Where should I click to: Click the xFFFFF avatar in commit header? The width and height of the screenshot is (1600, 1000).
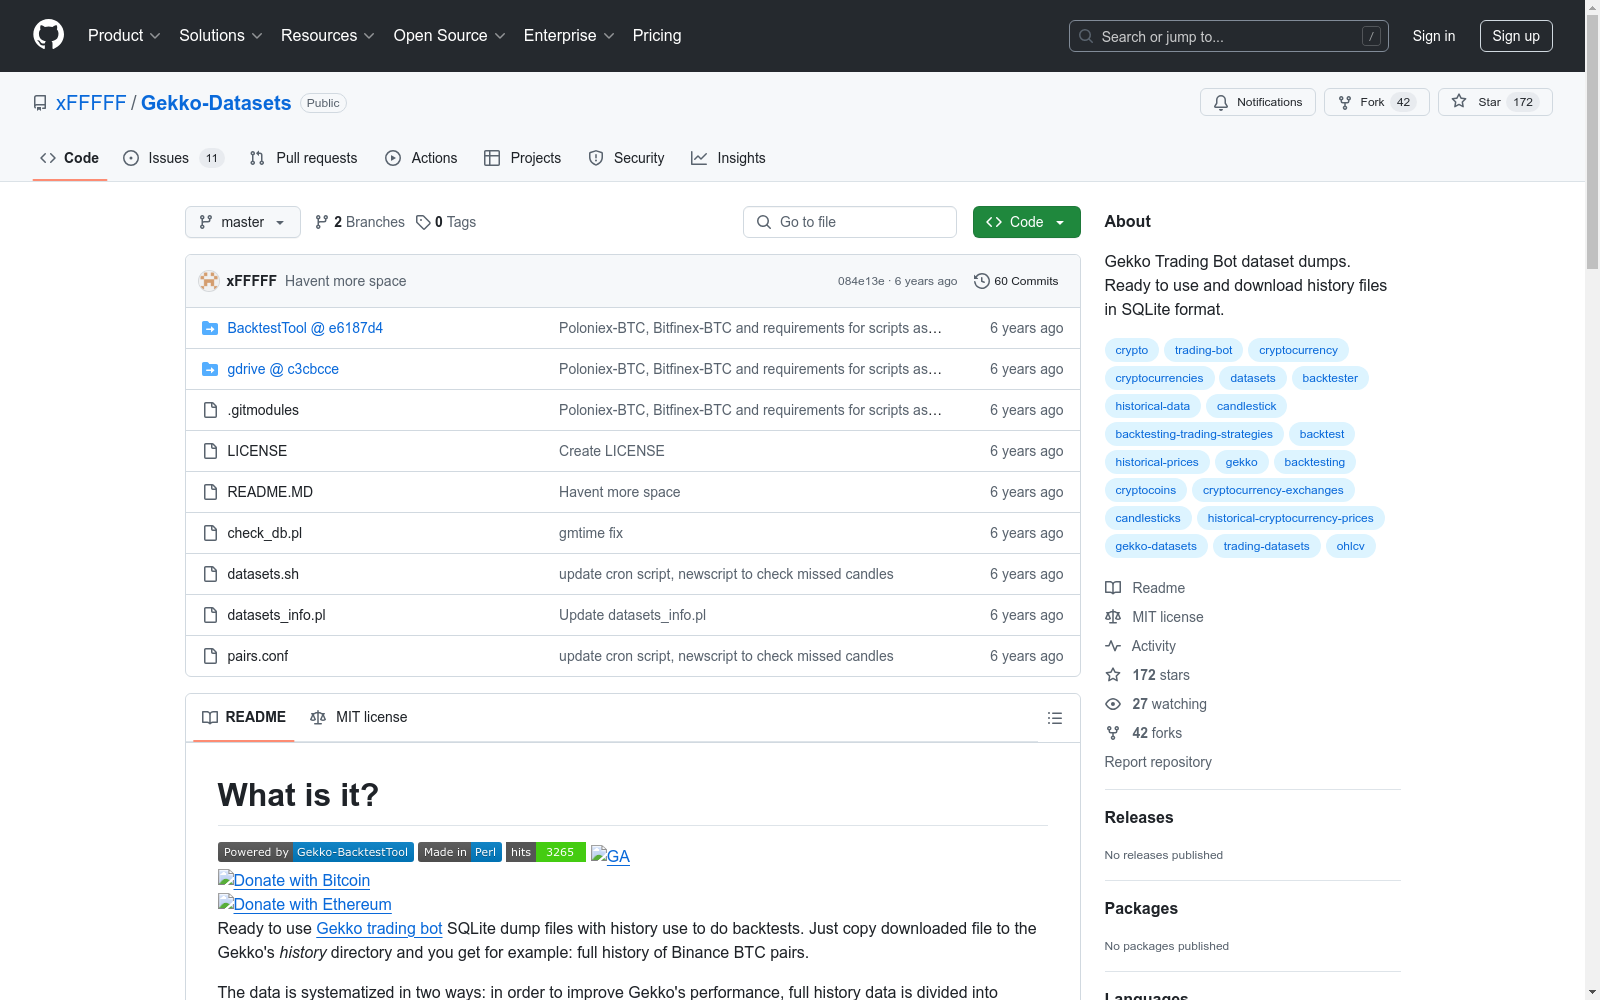(209, 281)
